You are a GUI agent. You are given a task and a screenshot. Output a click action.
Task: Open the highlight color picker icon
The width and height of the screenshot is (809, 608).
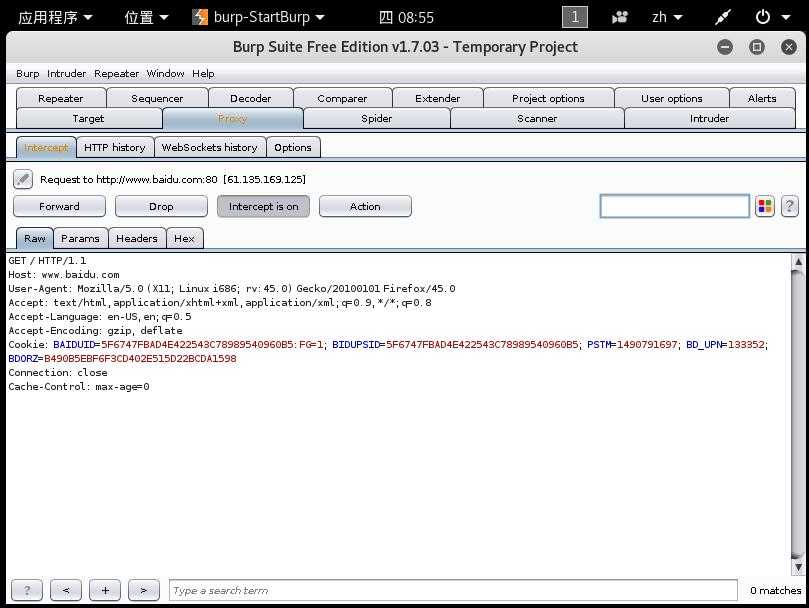tap(765, 206)
